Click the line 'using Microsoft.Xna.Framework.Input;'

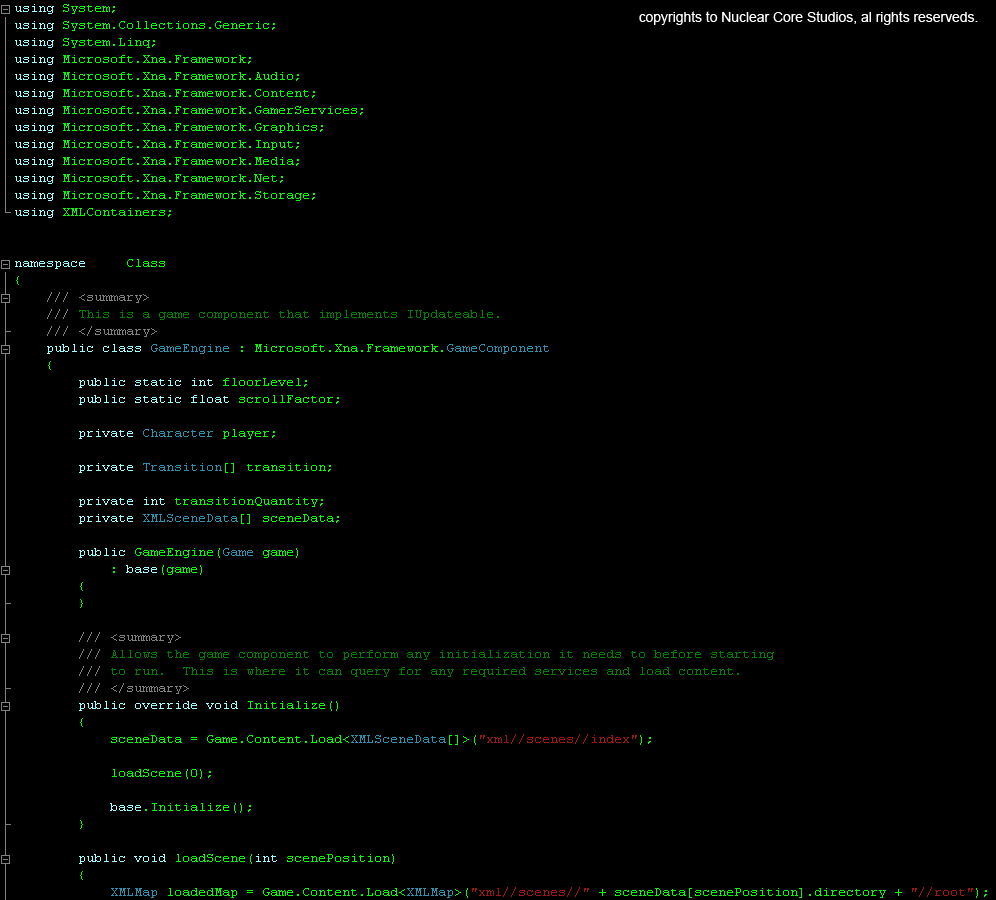click(158, 145)
